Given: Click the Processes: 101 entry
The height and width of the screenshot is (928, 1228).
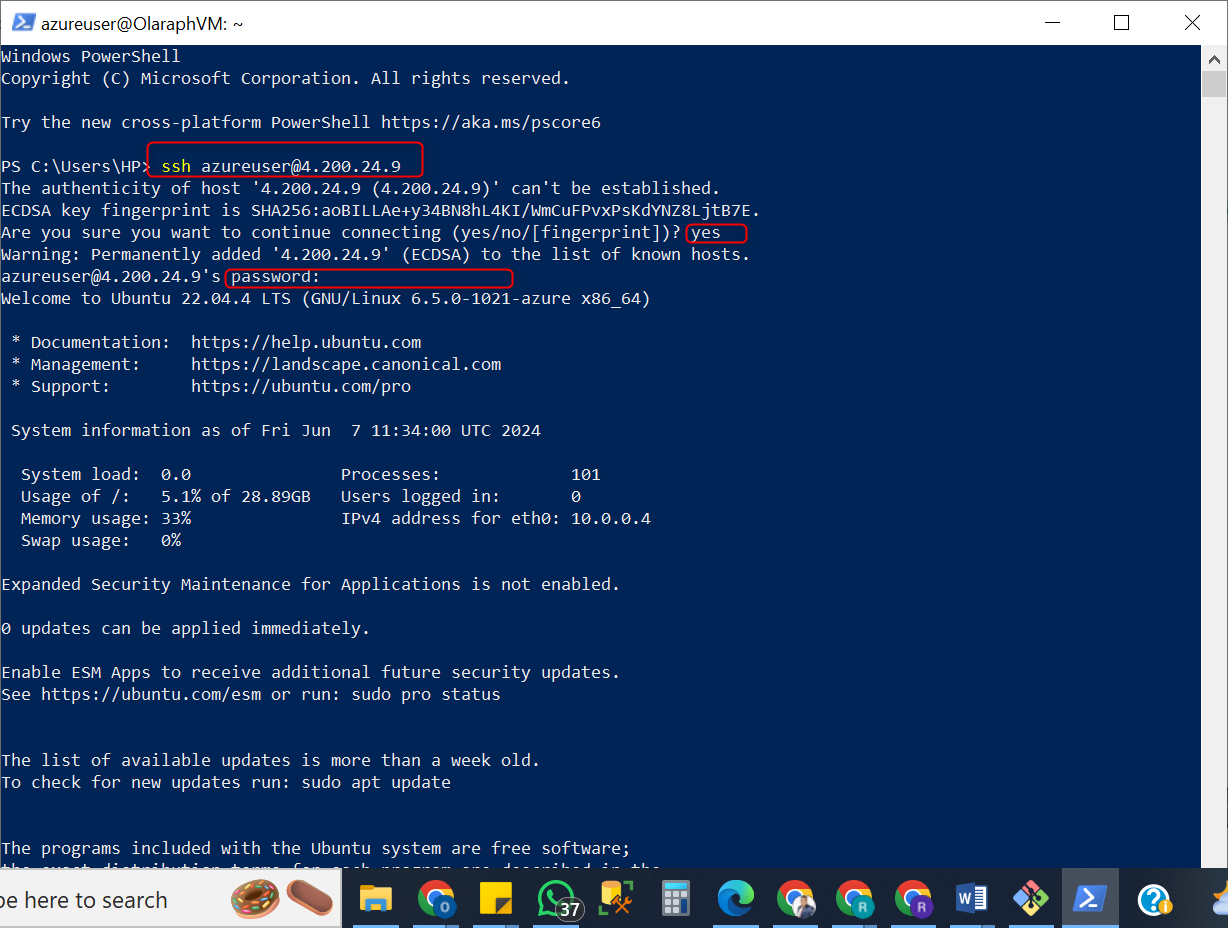Looking at the screenshot, I should [x=471, y=474].
